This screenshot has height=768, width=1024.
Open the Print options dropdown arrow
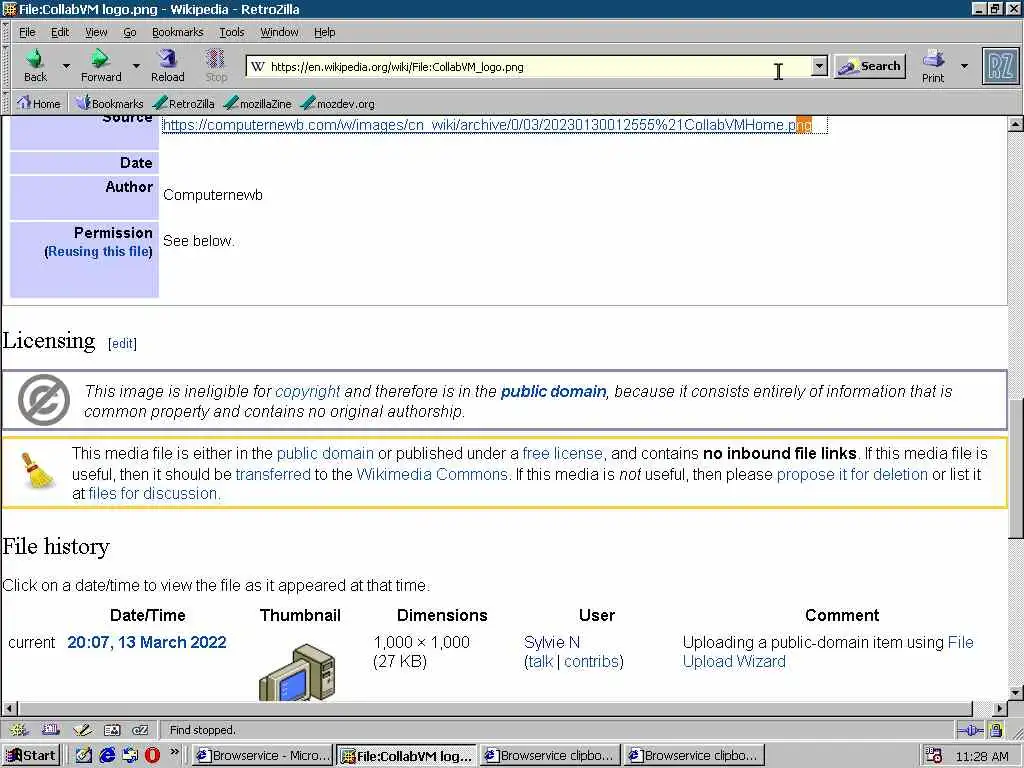[x=964, y=66]
